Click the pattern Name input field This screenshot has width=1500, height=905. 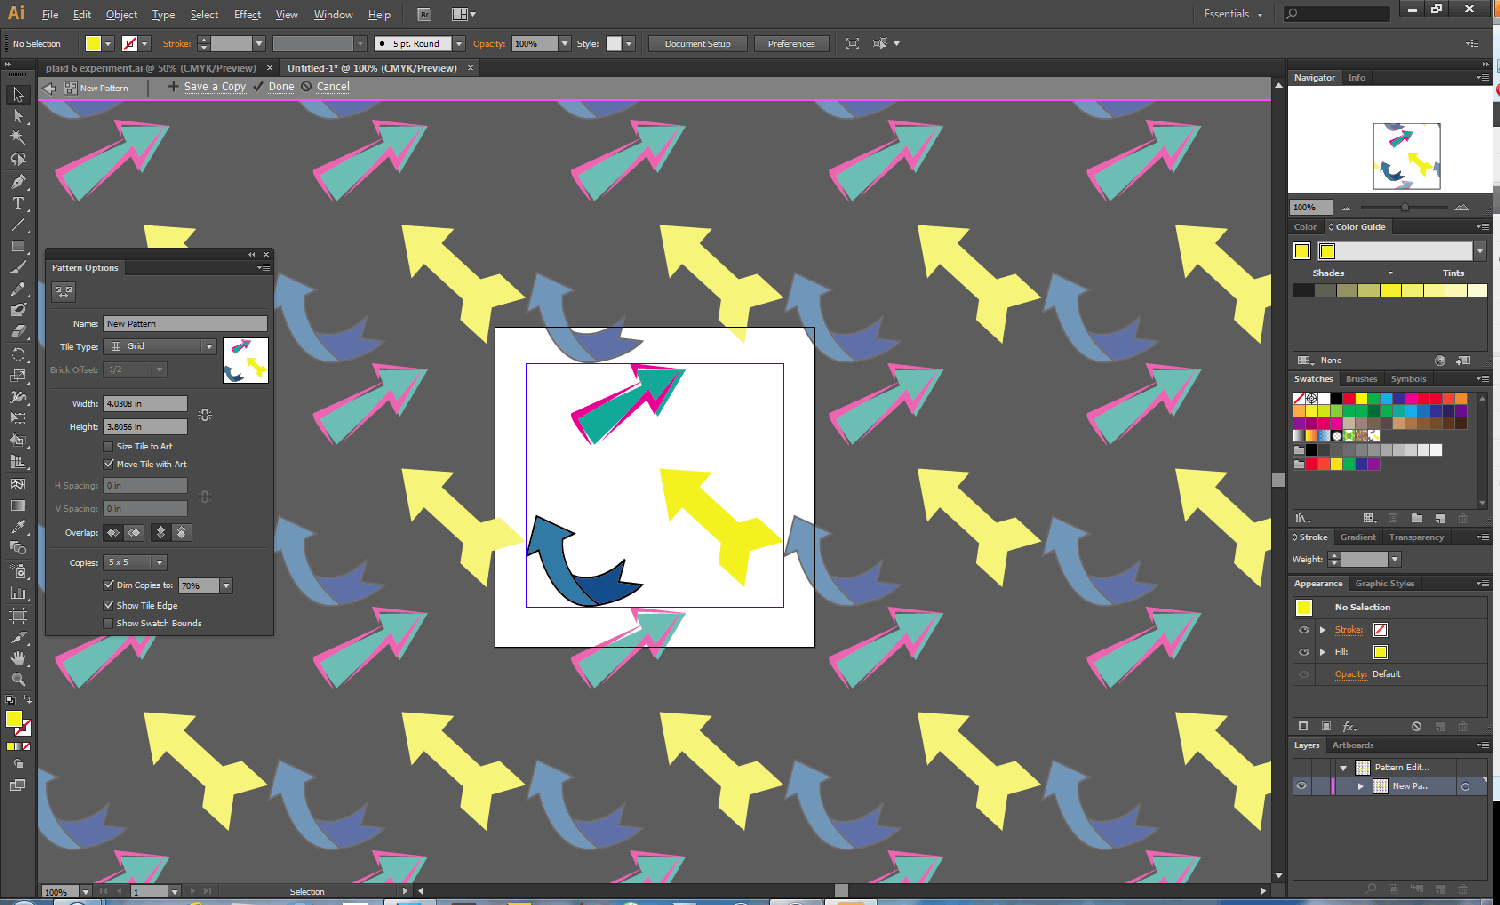[185, 324]
